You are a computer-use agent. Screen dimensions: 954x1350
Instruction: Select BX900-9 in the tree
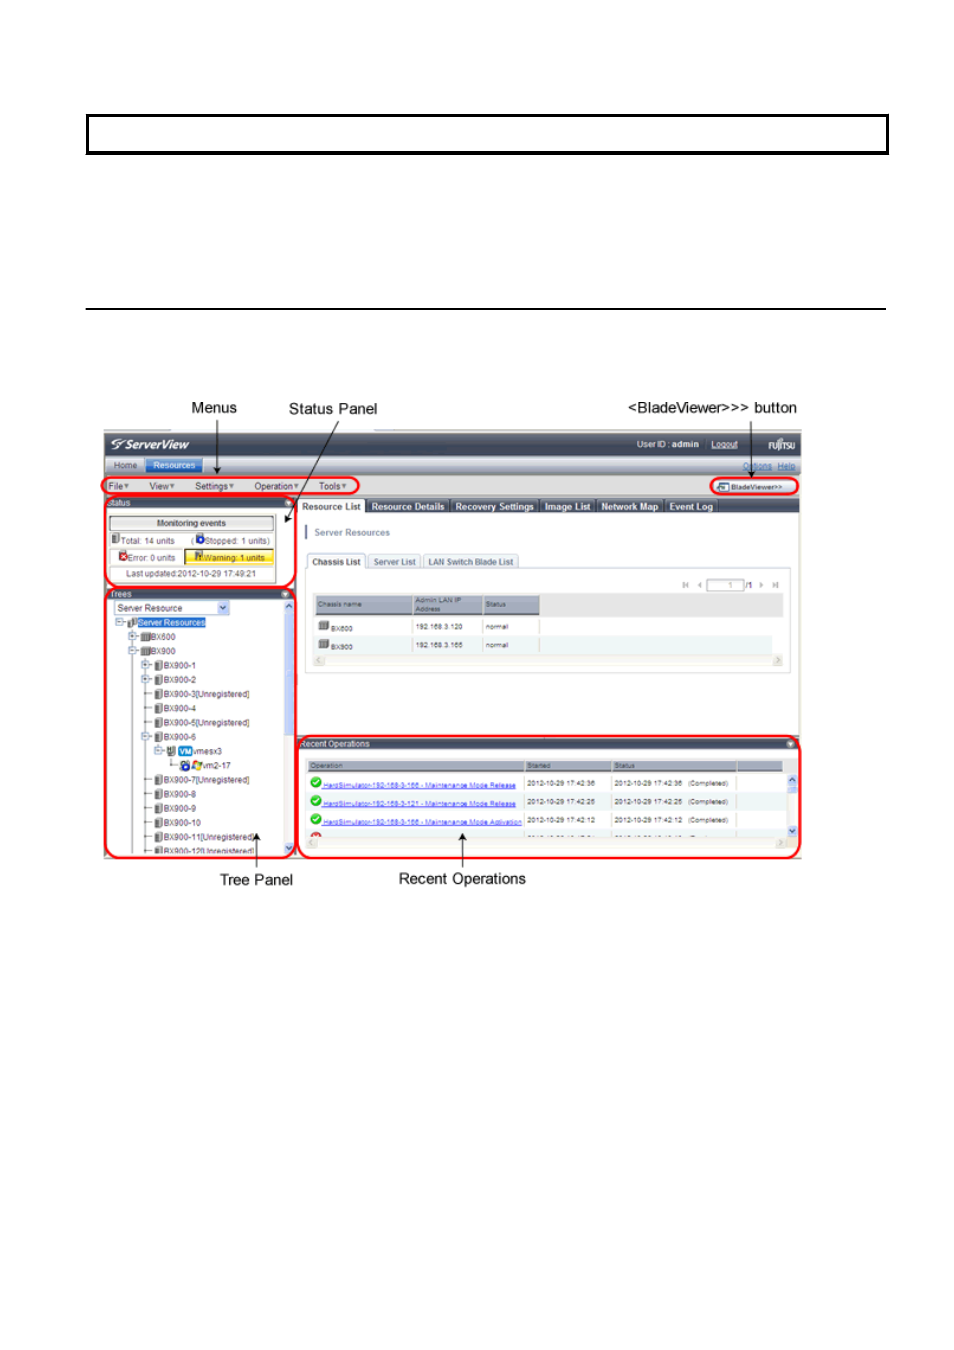tap(180, 808)
